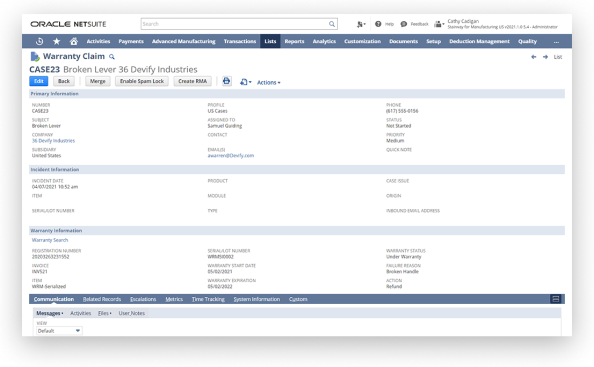Click the blue Edit button
Viewport: 594px width, 367px height.
[39, 81]
